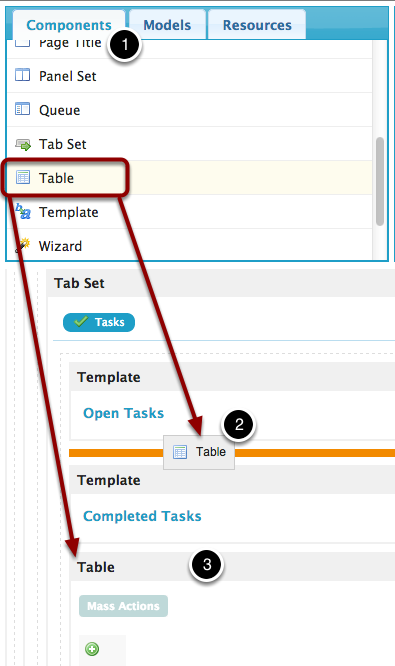Select the Table icon in Components list

coord(23,177)
